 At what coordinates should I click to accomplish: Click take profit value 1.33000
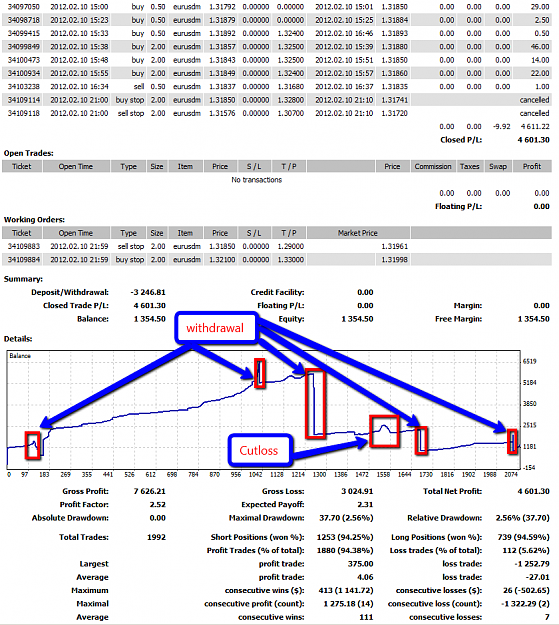pyautogui.click(x=291, y=259)
